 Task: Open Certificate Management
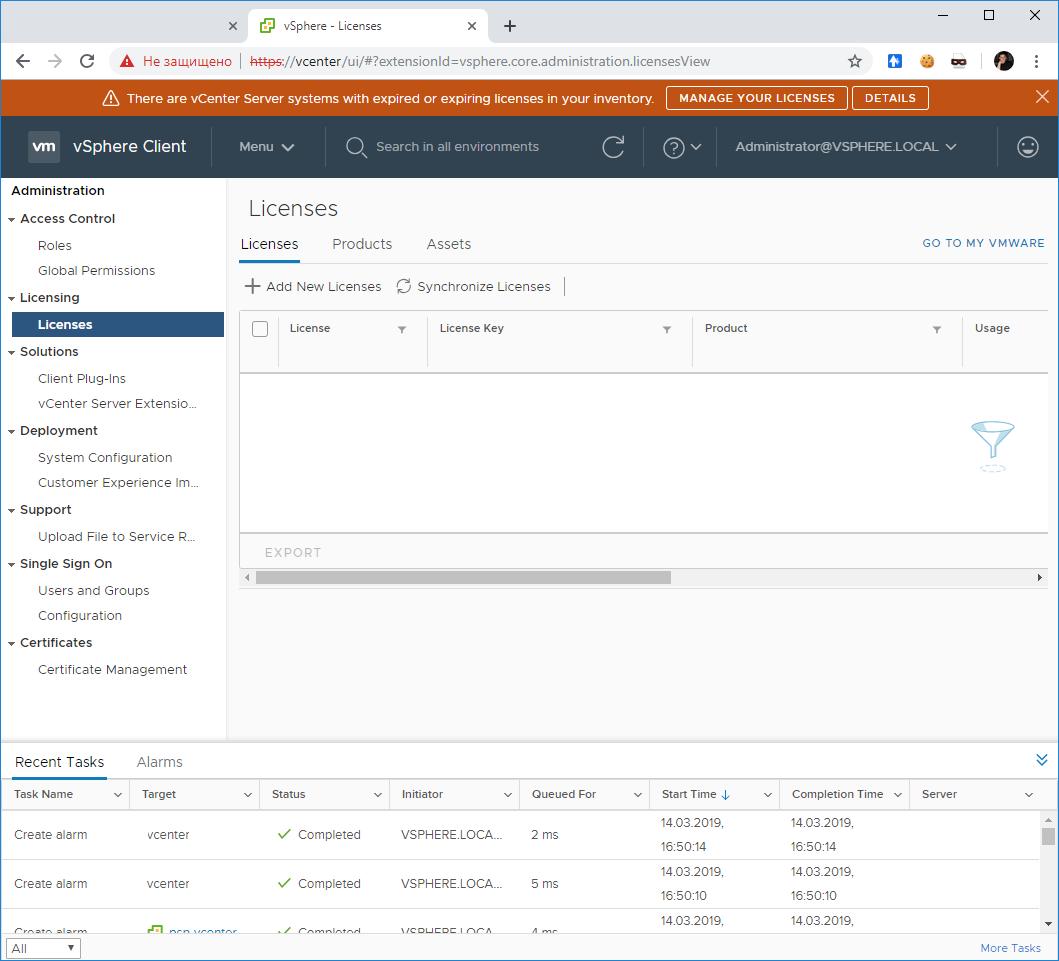tap(112, 670)
